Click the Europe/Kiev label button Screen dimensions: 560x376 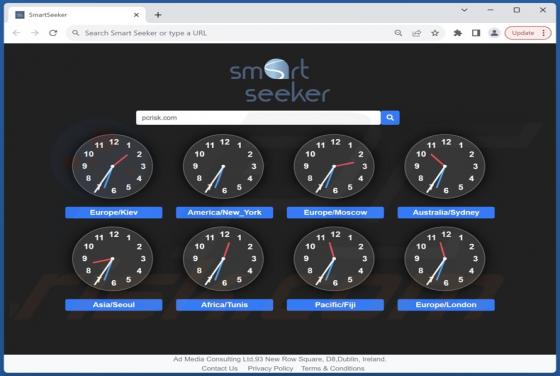point(114,212)
